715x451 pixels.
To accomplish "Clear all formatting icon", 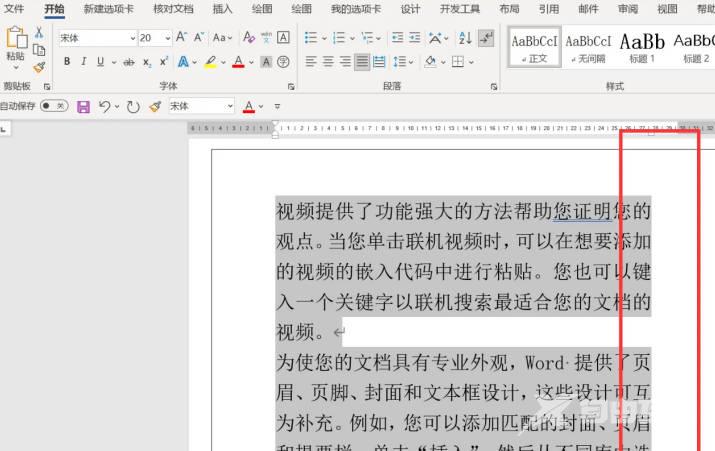I will (x=249, y=37).
